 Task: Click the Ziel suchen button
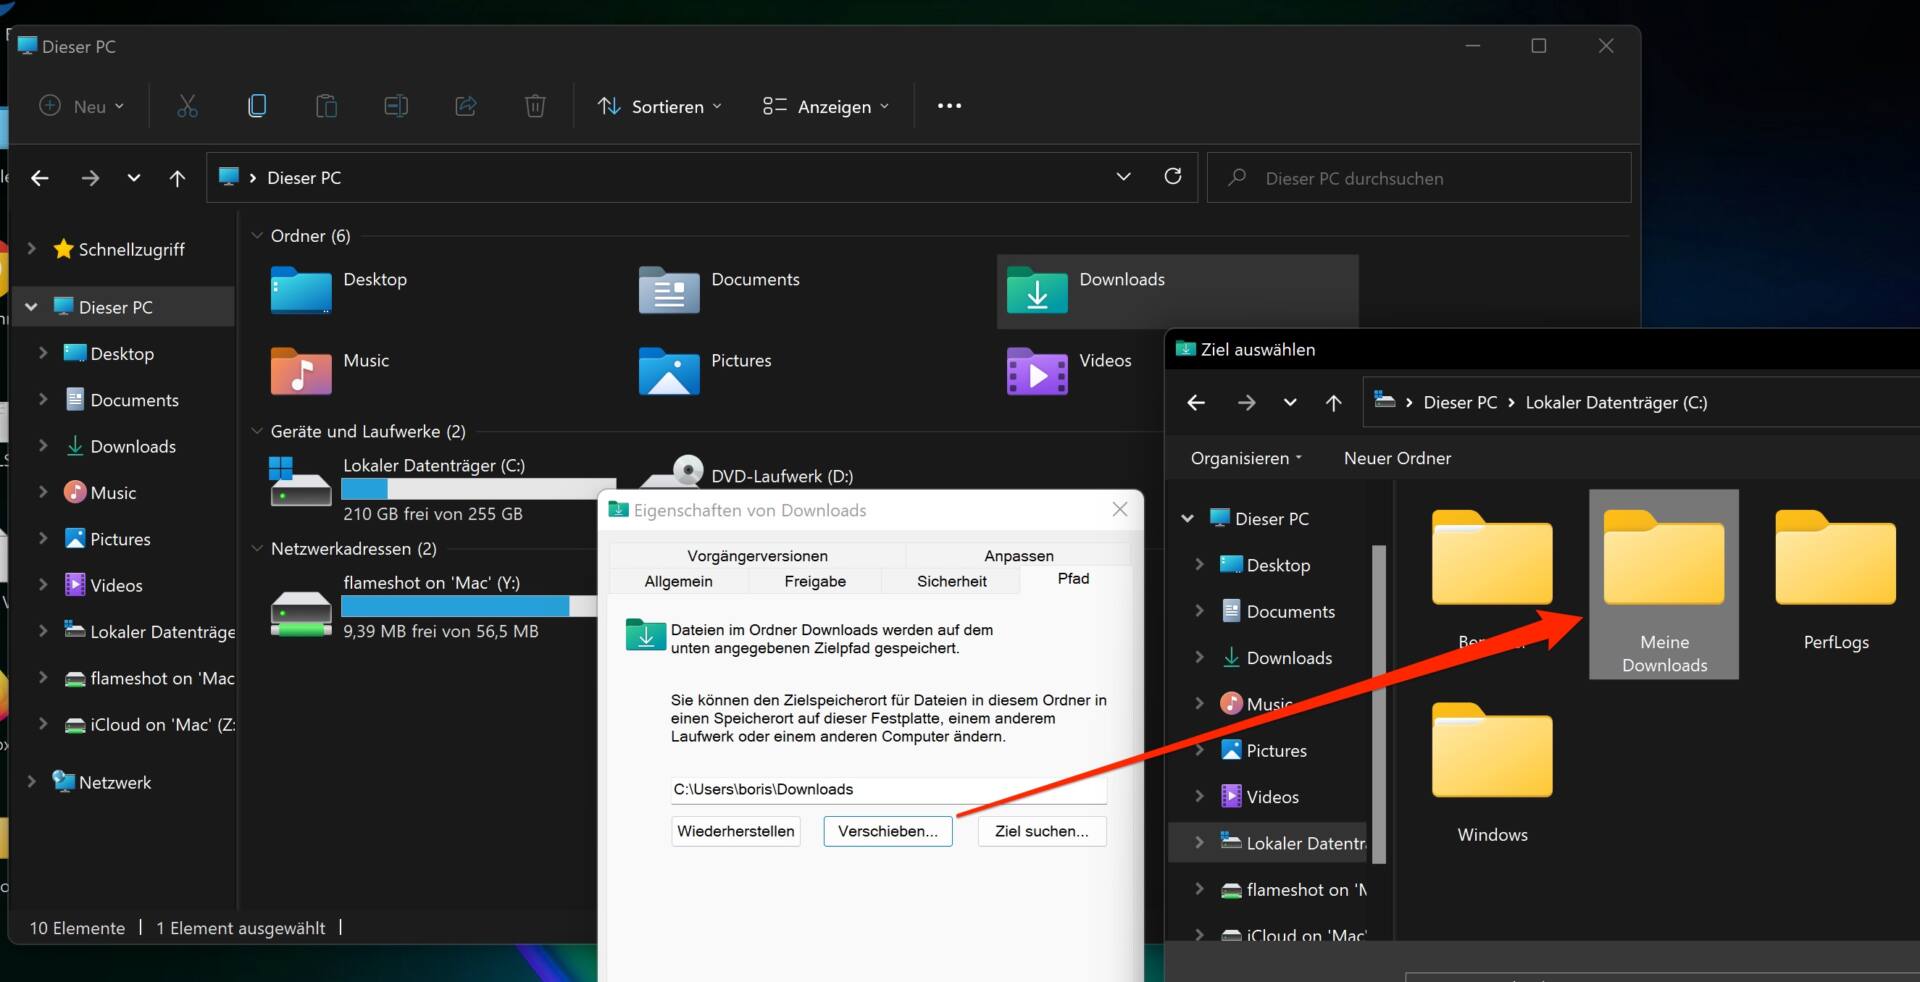pos(1040,831)
